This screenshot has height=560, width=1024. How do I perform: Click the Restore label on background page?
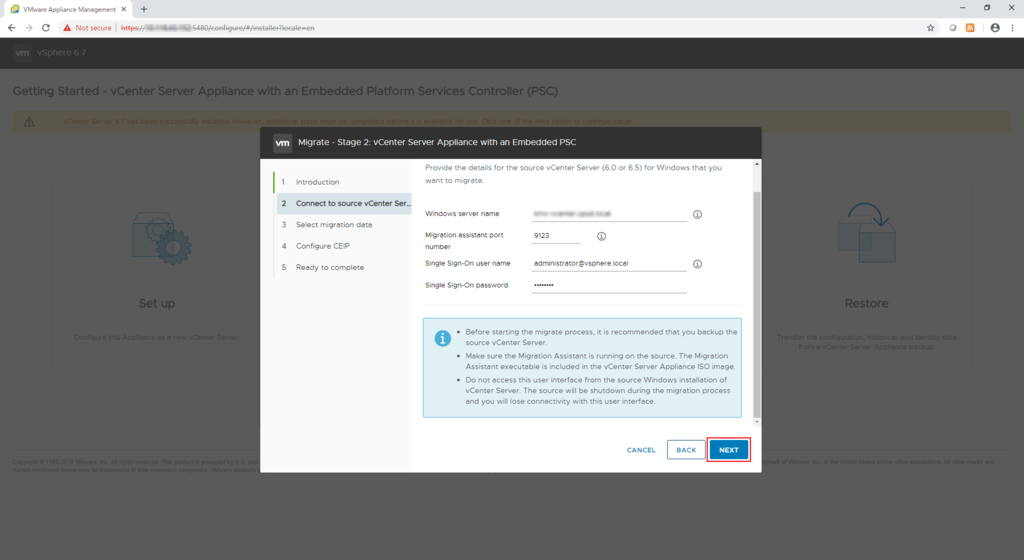click(x=867, y=303)
